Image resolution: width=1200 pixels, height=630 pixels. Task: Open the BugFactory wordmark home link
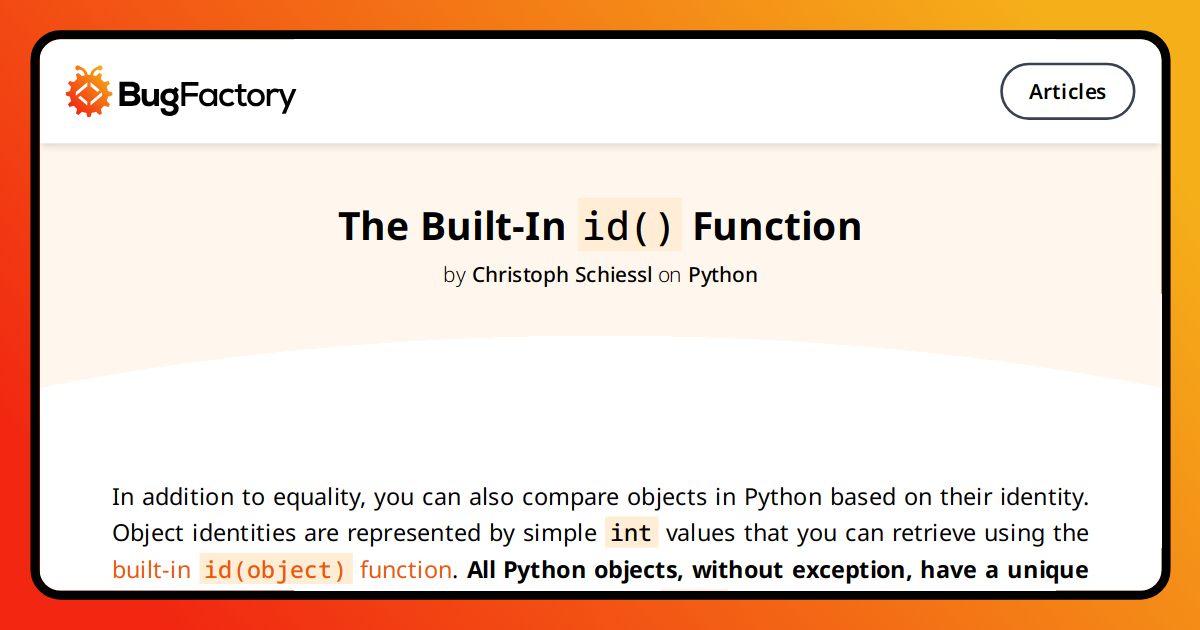pyautogui.click(x=207, y=96)
